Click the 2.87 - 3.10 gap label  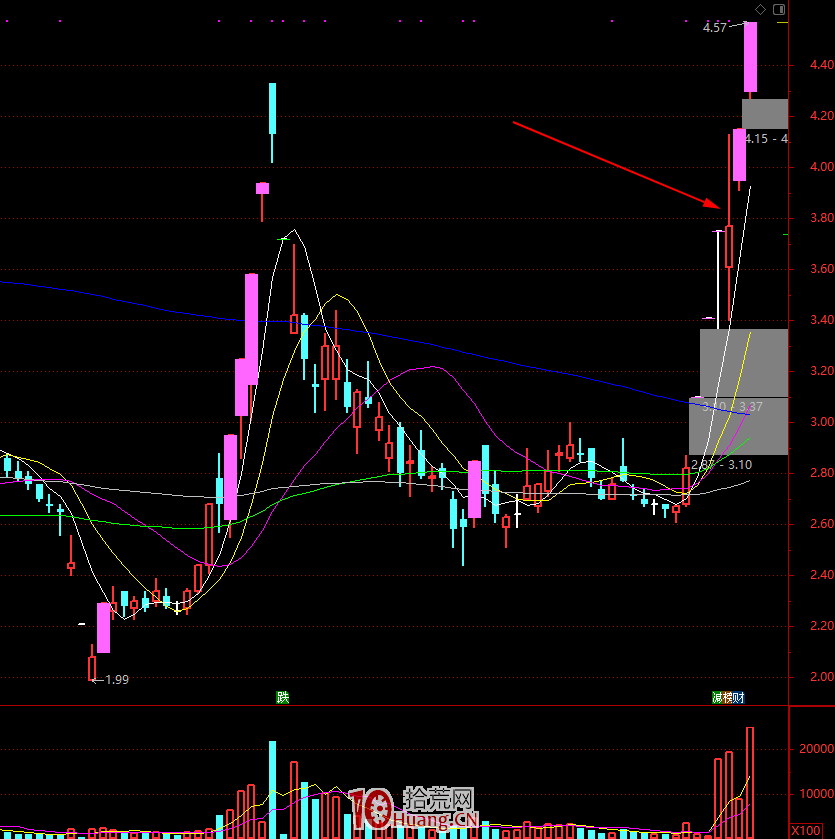coord(721,464)
